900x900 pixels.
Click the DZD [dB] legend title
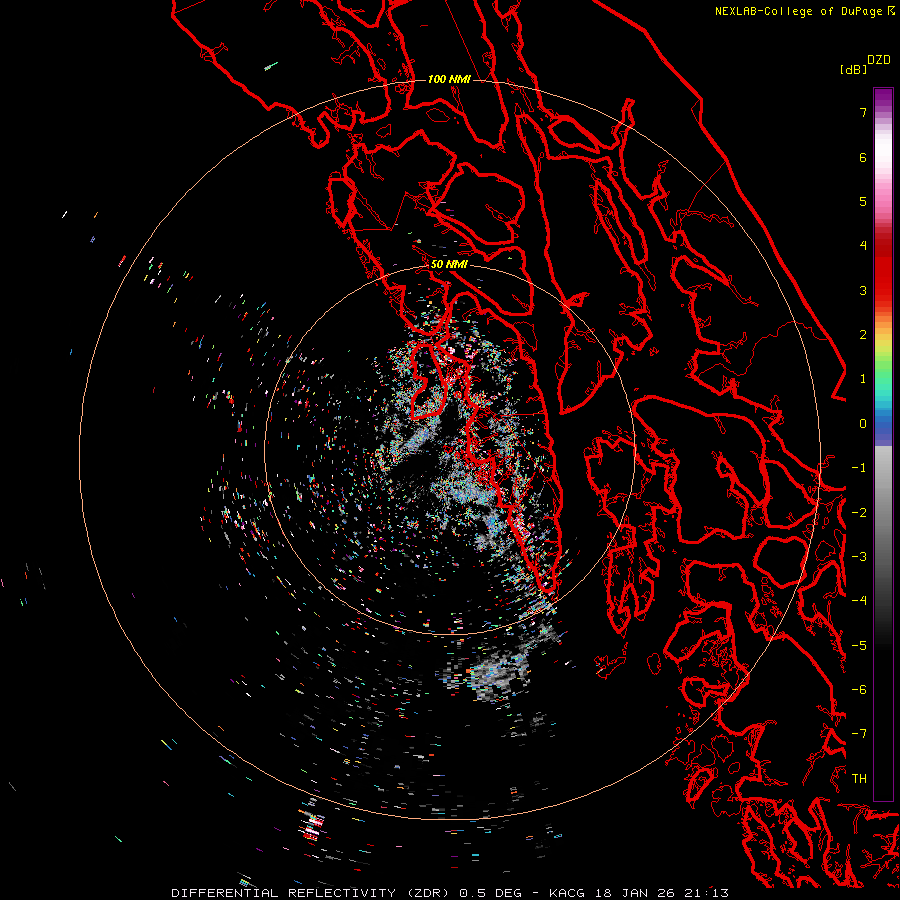(865, 64)
